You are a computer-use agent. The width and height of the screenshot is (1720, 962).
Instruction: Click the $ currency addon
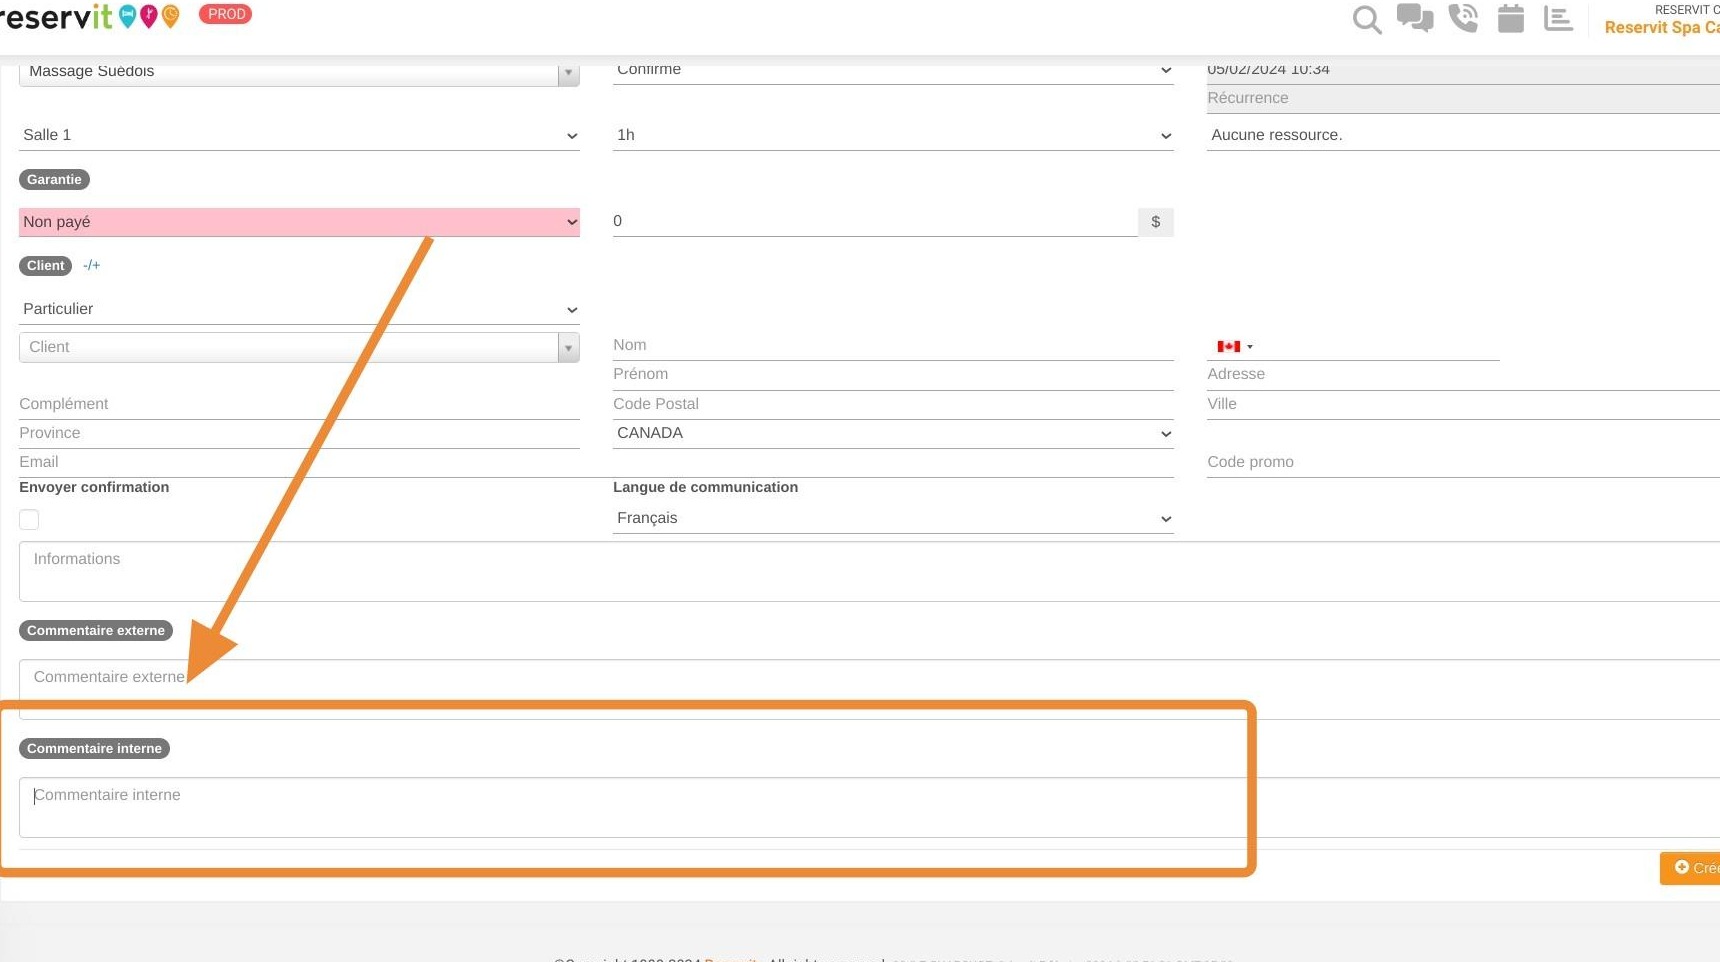(x=1156, y=222)
